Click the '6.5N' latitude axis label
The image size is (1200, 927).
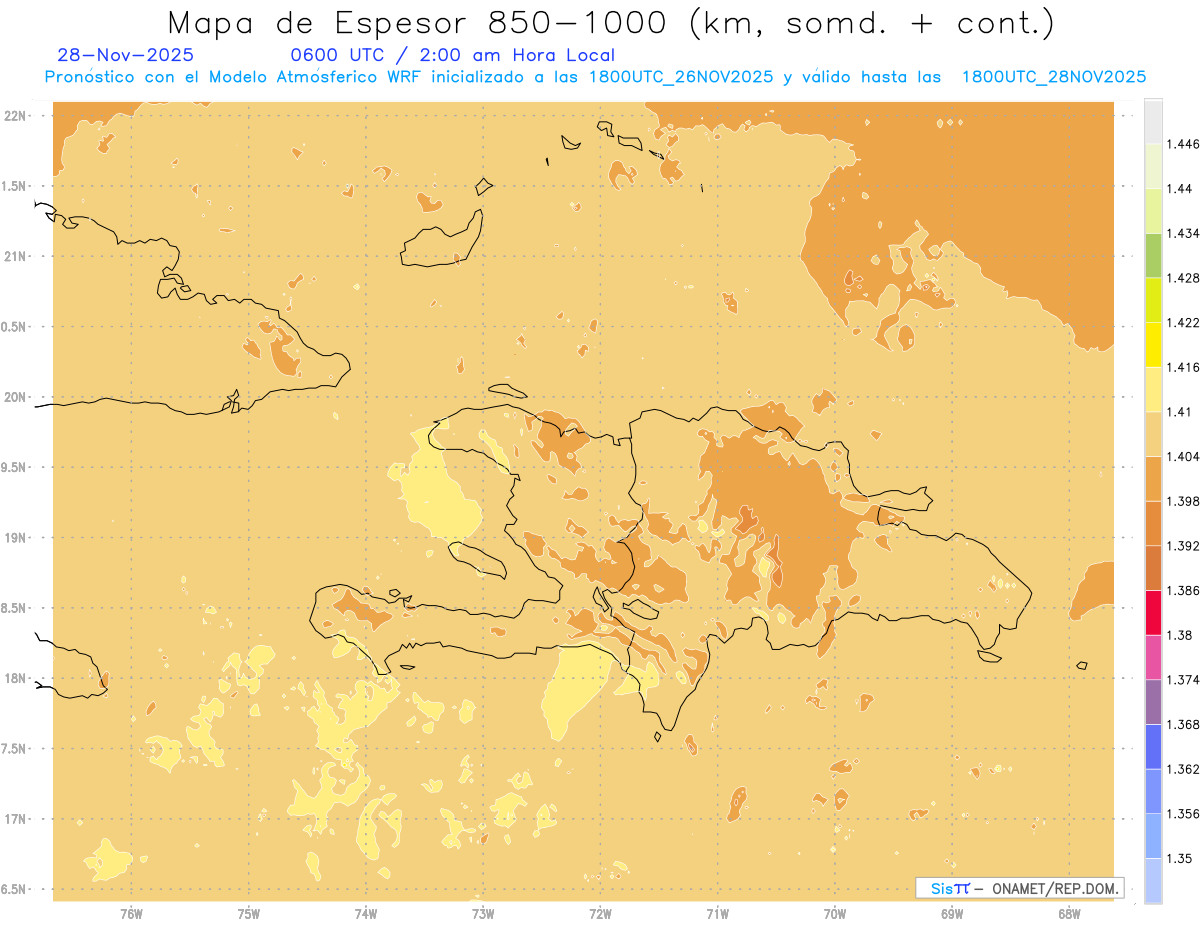tap(14, 889)
